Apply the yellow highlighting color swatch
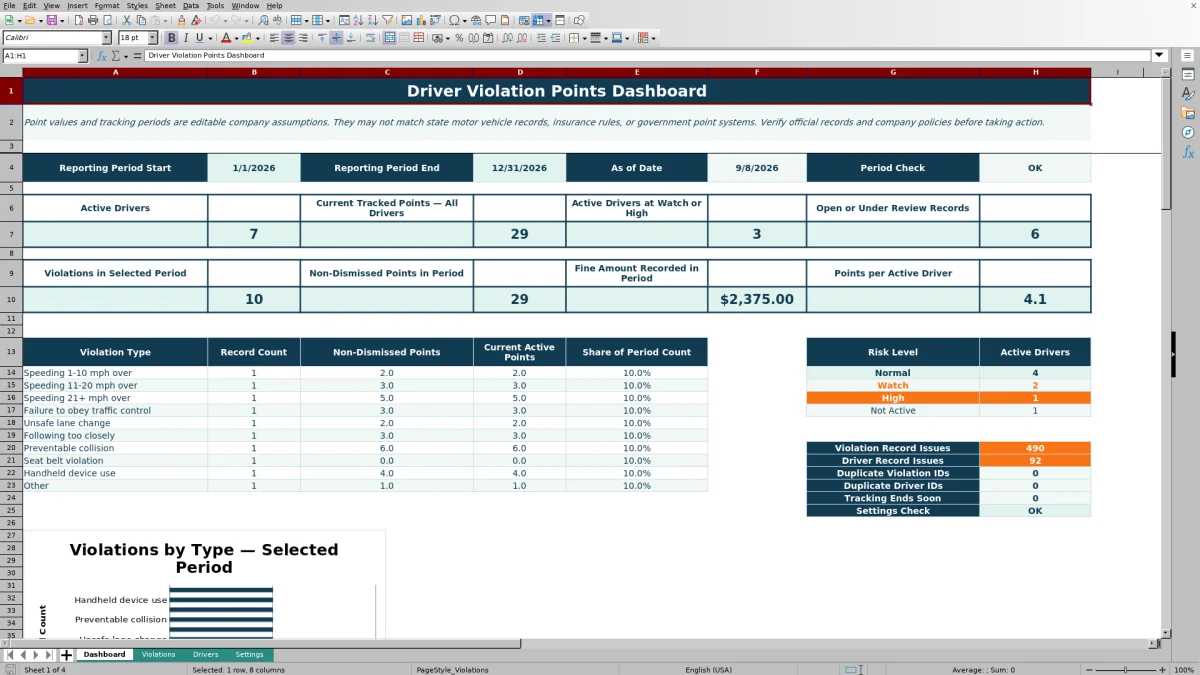The image size is (1200, 675). pos(245,38)
